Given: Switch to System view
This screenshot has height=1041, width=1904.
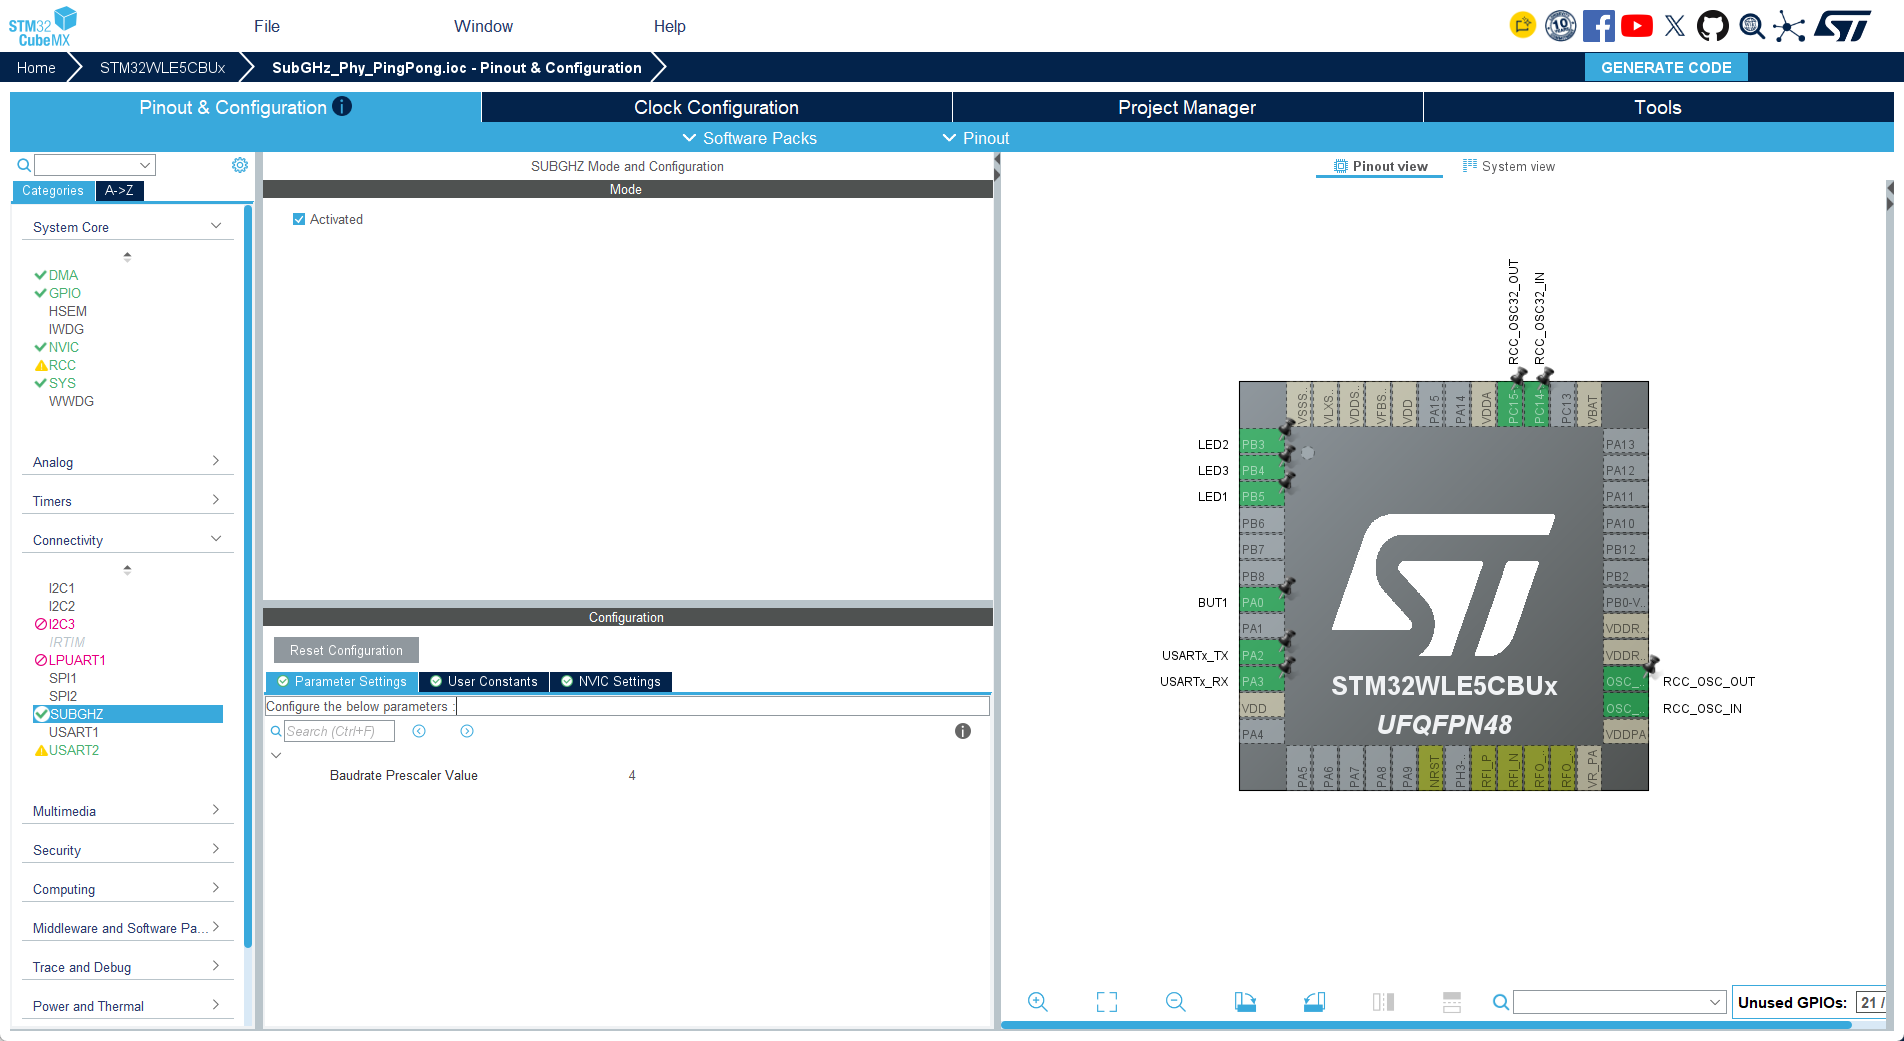Looking at the screenshot, I should coord(1509,166).
